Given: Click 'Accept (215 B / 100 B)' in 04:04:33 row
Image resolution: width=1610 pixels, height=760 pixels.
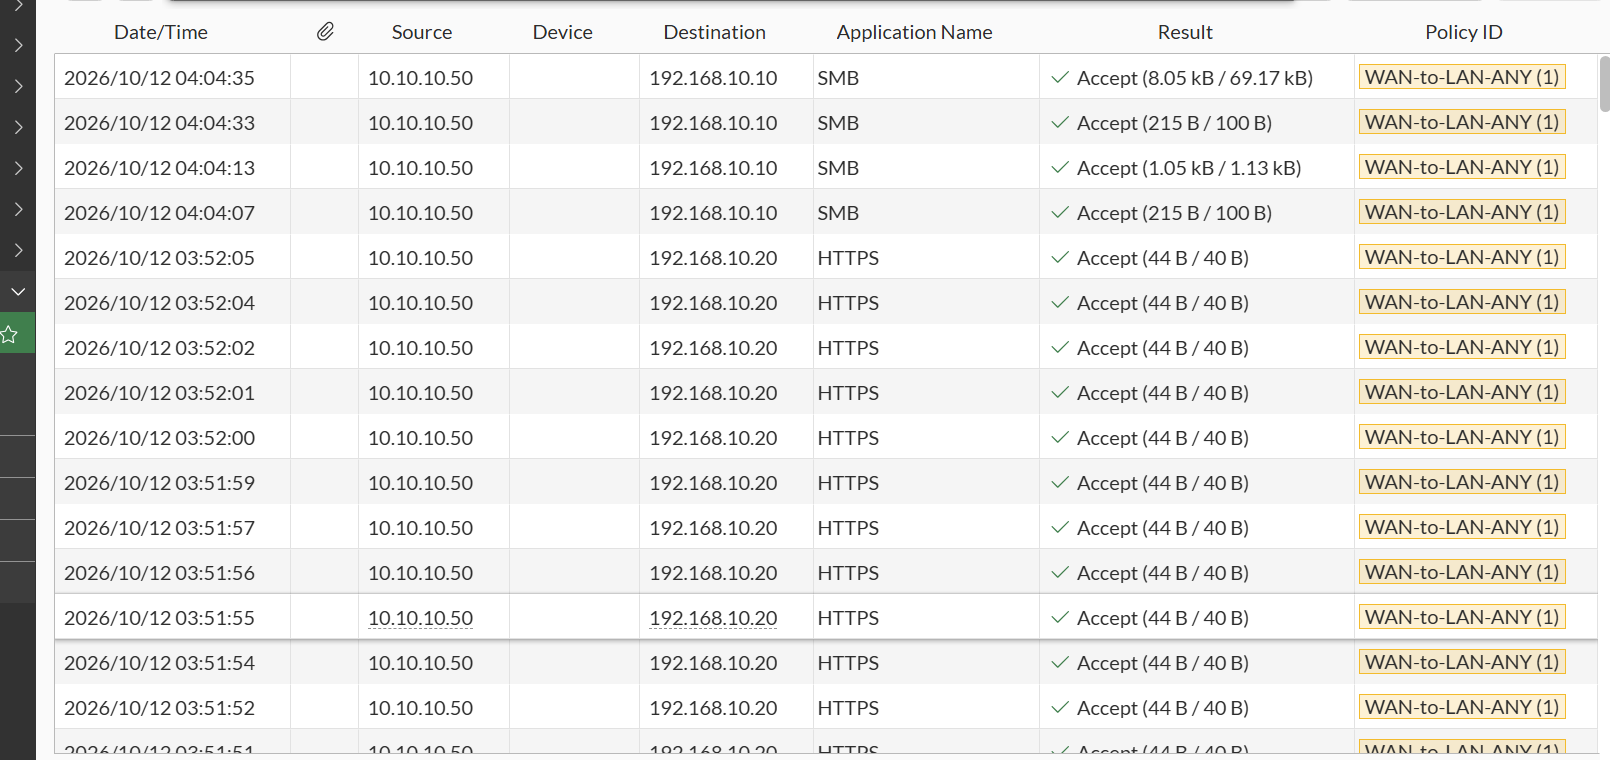Looking at the screenshot, I should pyautogui.click(x=1174, y=123).
